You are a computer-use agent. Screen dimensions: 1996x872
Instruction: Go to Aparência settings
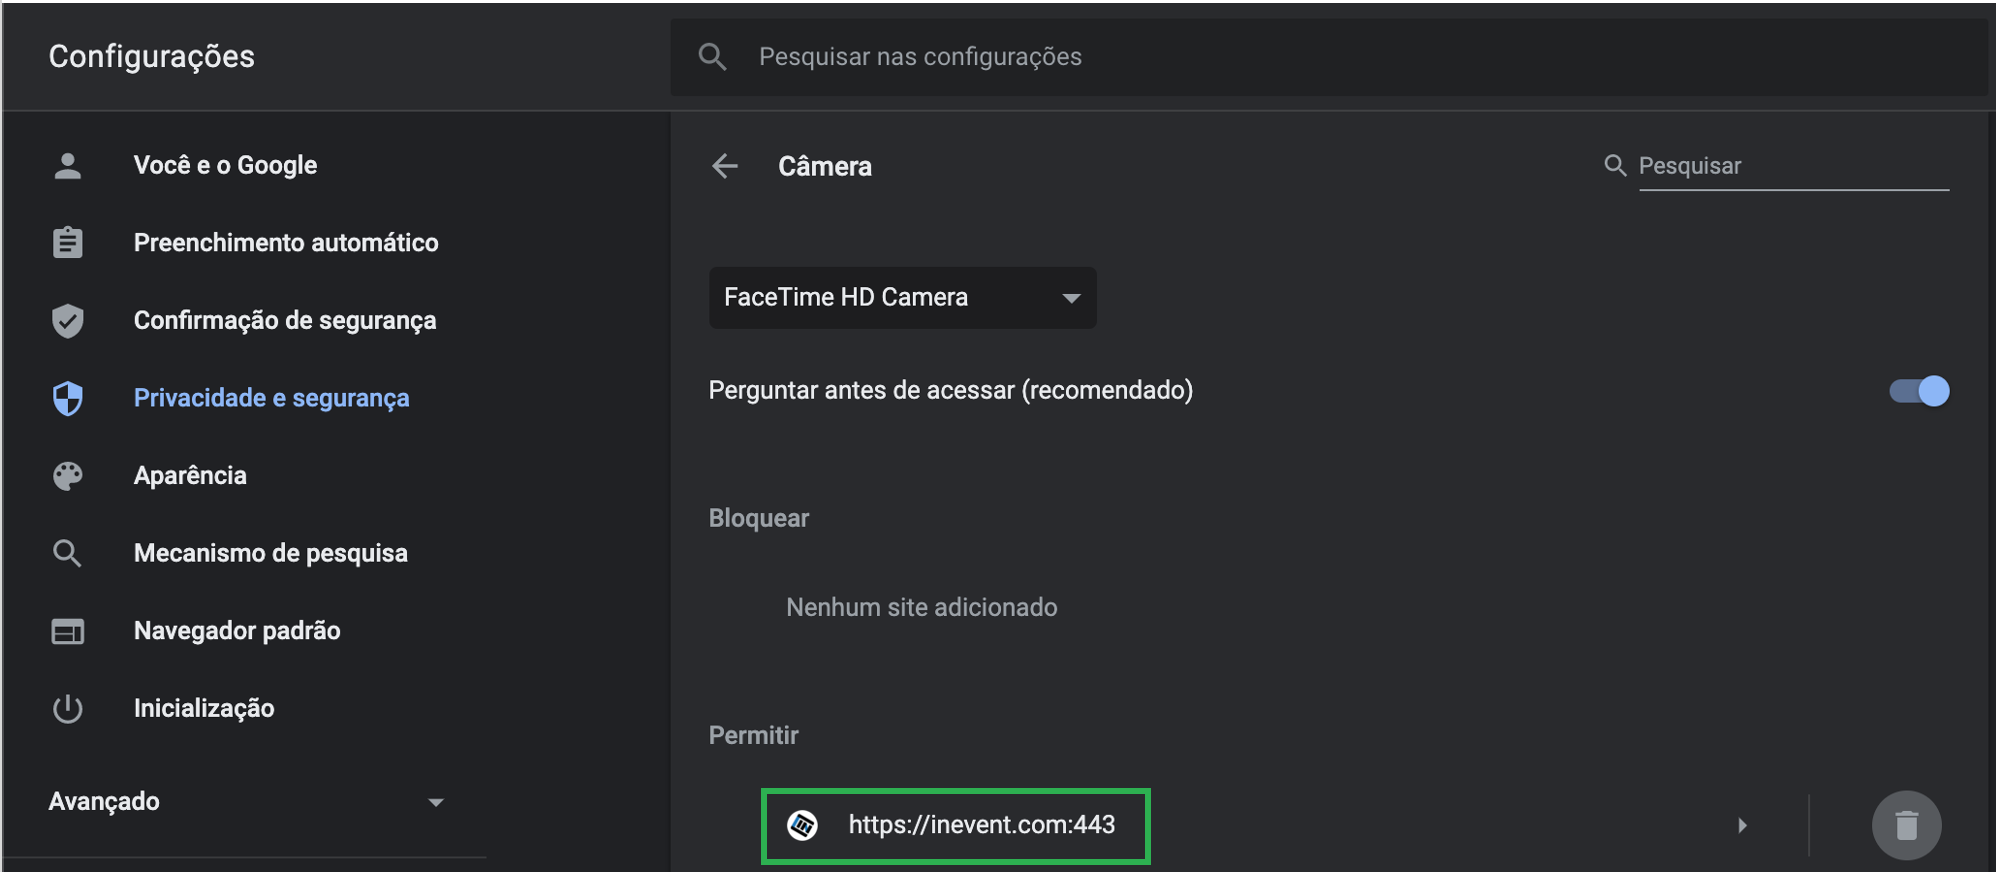click(x=190, y=475)
